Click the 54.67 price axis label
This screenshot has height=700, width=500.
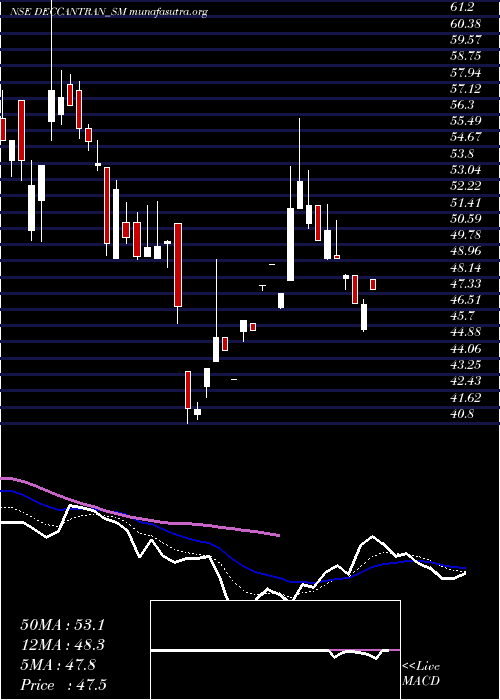pyautogui.click(x=466, y=138)
